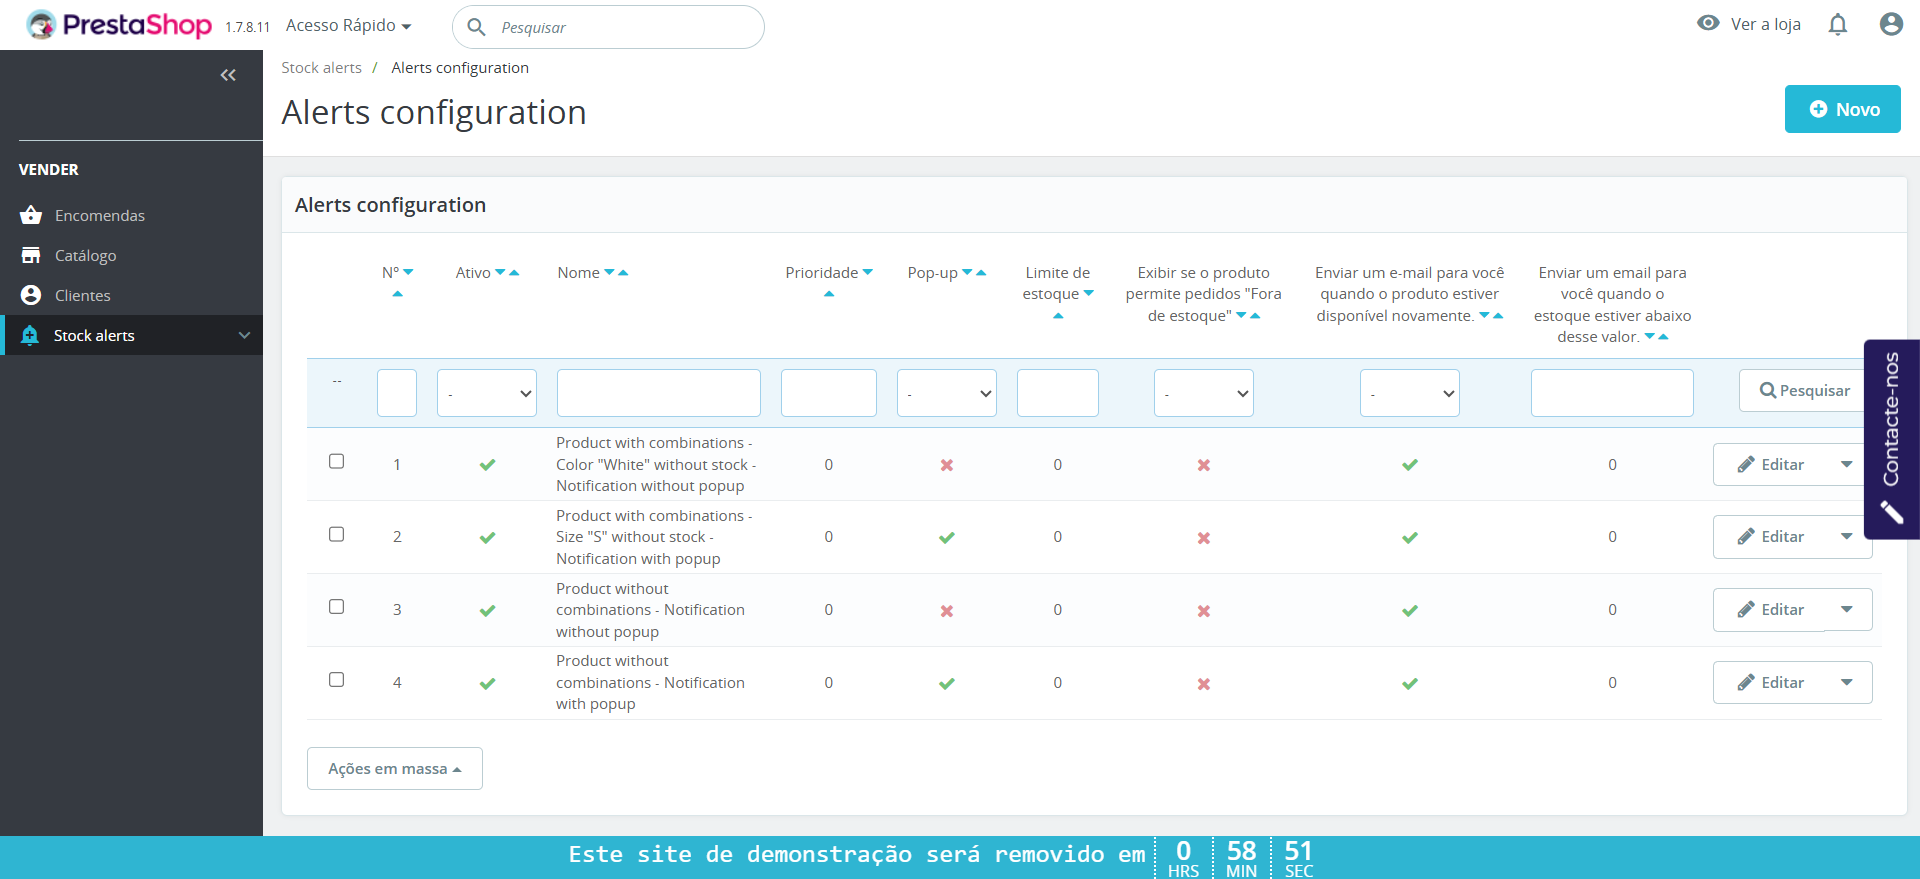Expand Acesso Rápido quick access menu
Screen dimensions: 1920x879
click(x=348, y=26)
